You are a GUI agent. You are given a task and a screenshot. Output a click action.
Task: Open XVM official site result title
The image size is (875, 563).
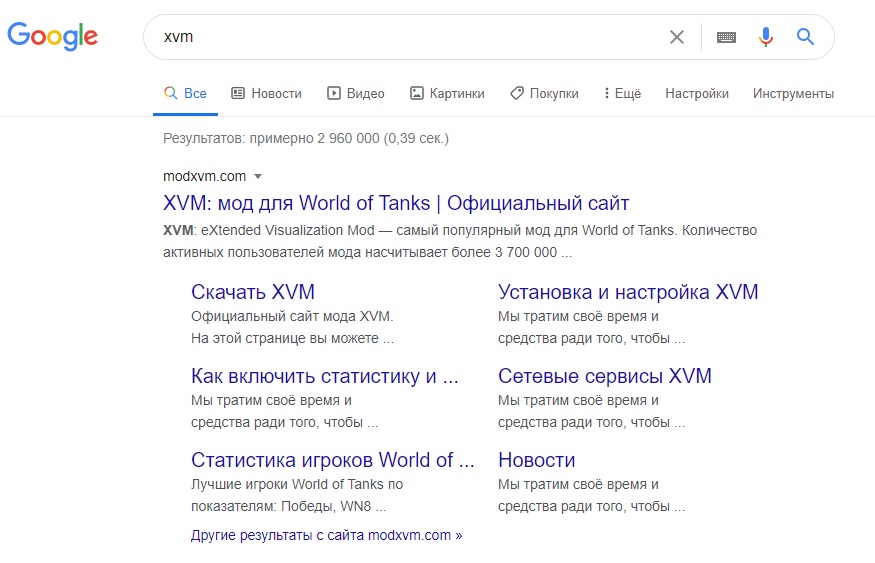point(396,203)
